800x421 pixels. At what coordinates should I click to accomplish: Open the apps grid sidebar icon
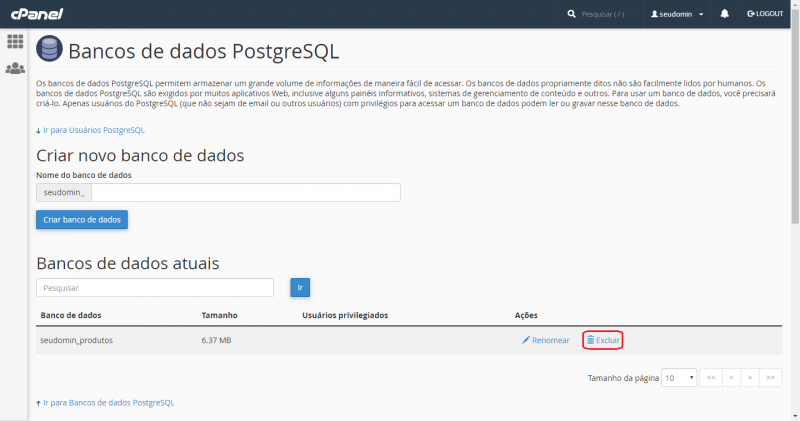tap(15, 41)
